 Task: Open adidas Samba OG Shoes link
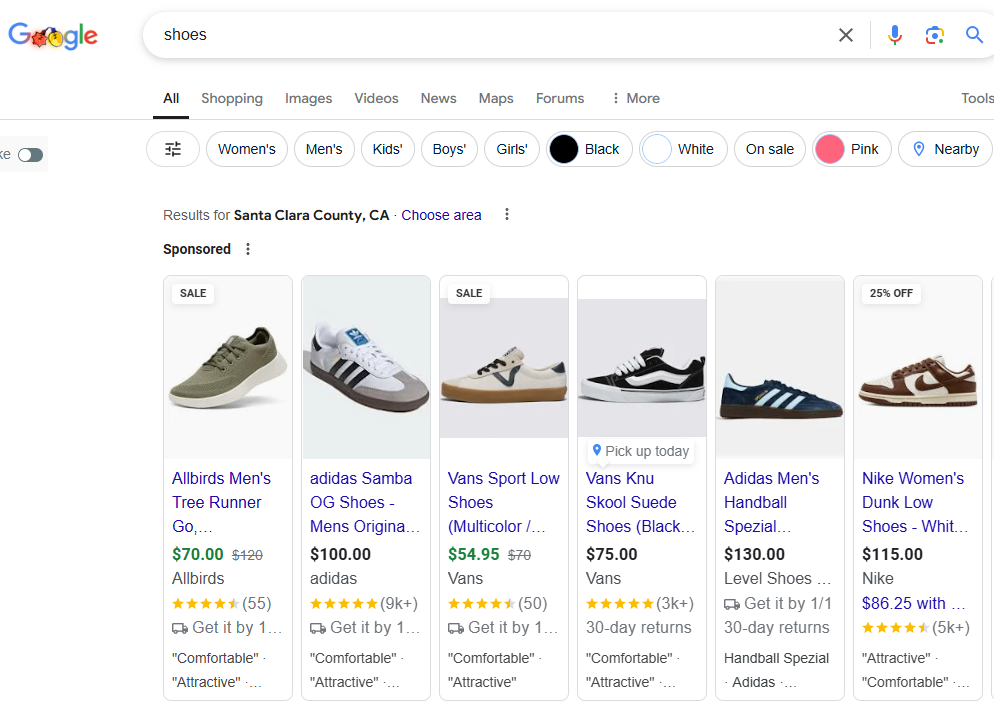tap(365, 502)
